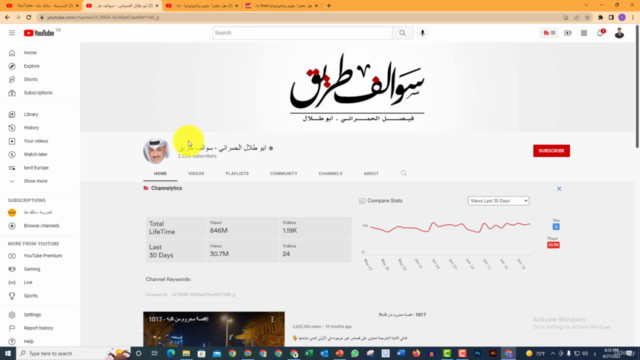The image size is (640, 360).
Task: Click the page vertical scrollbar
Action: click(x=637, y=86)
